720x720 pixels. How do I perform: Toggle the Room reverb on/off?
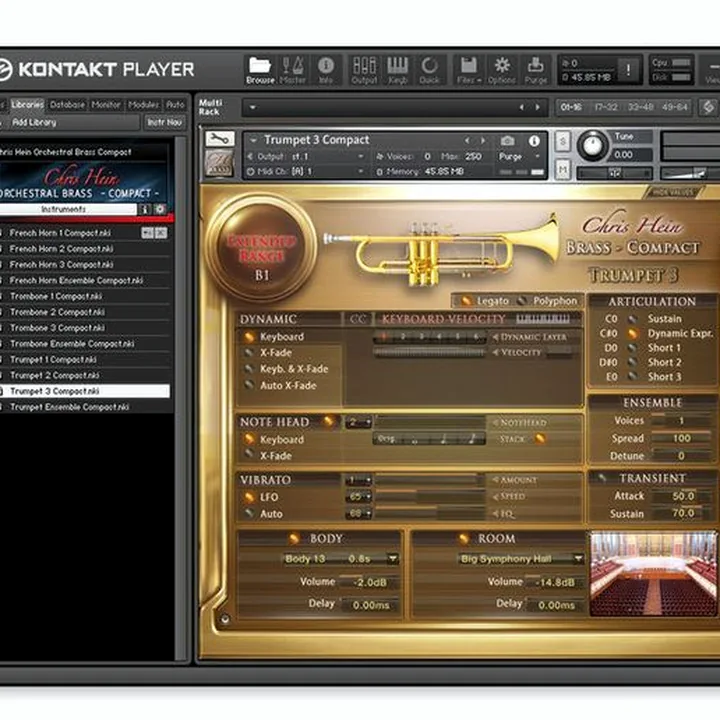(463, 538)
